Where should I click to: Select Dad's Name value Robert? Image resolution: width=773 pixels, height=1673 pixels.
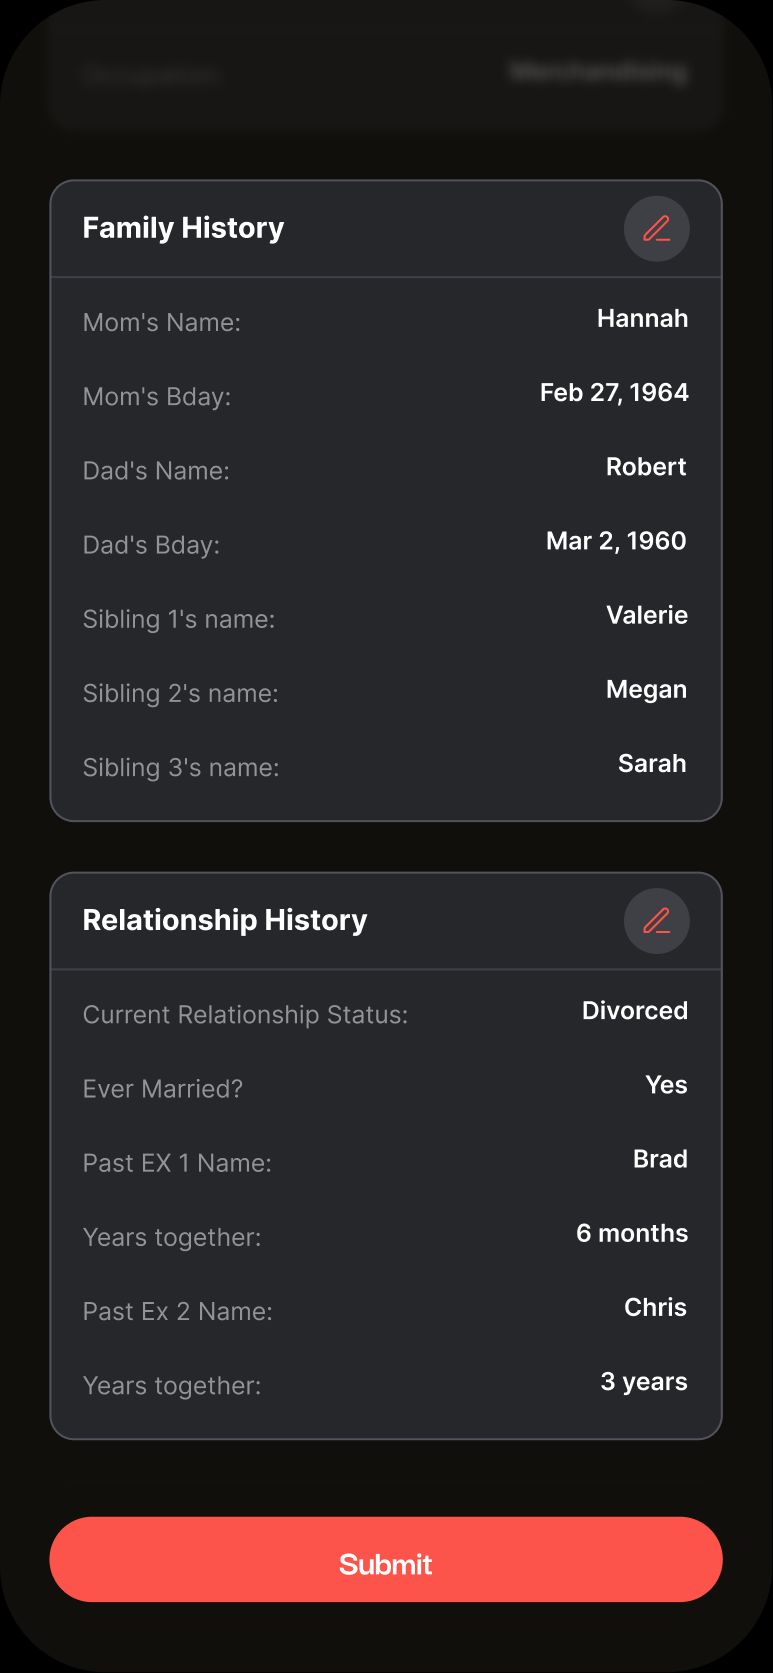[646, 467]
